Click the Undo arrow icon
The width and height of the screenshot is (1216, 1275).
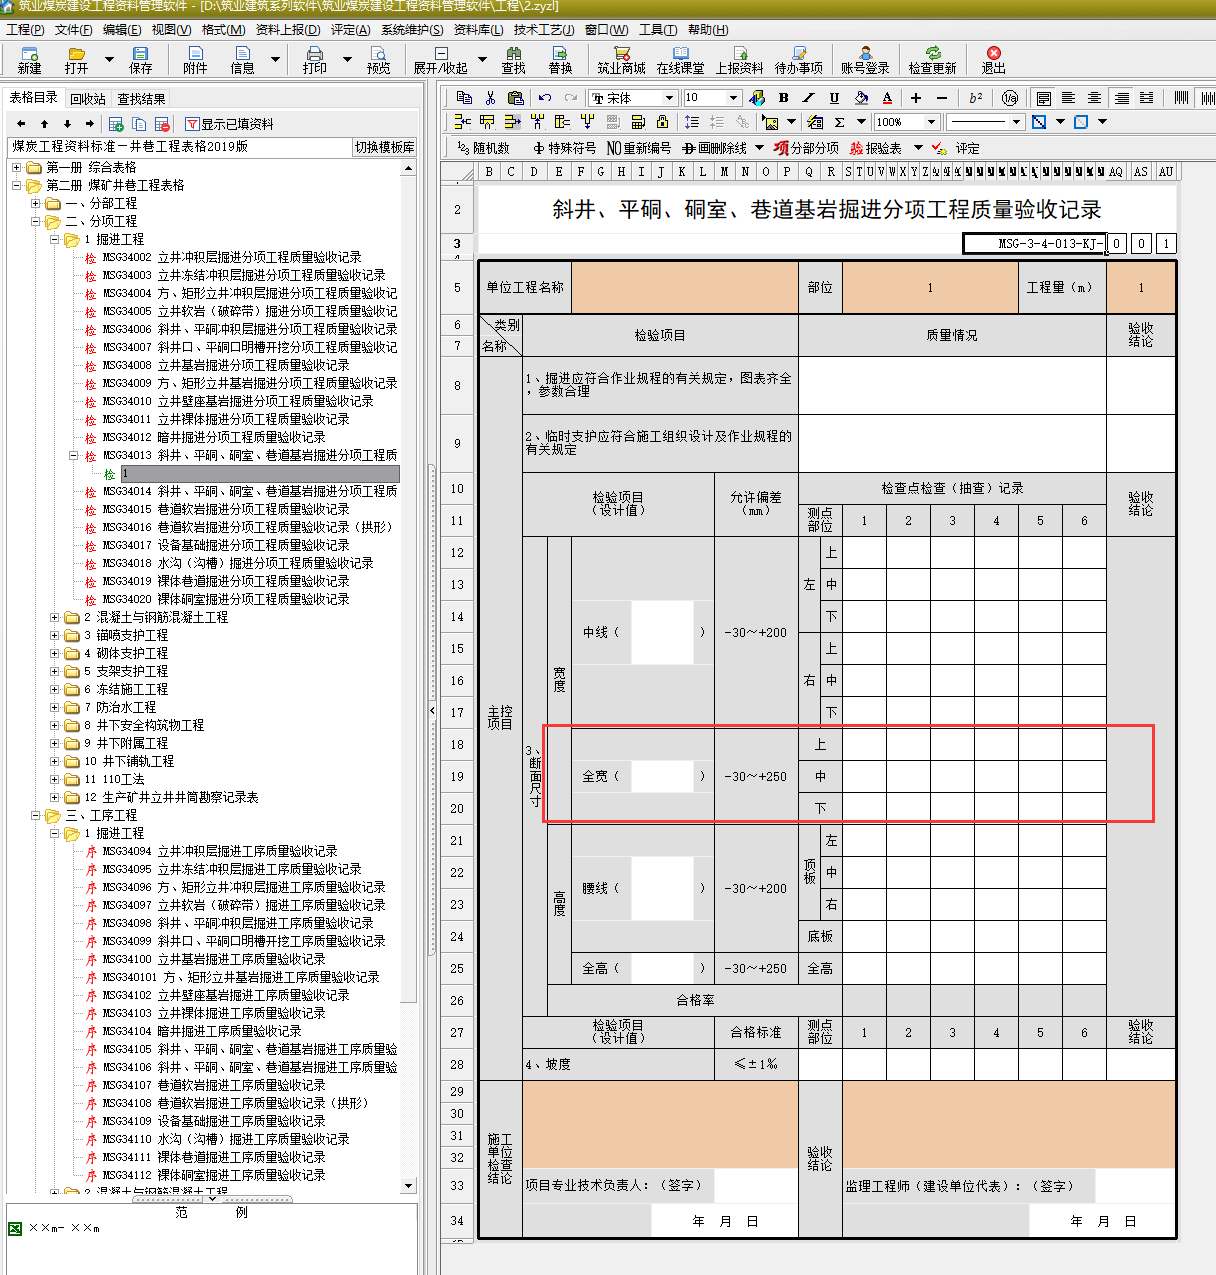point(545,97)
